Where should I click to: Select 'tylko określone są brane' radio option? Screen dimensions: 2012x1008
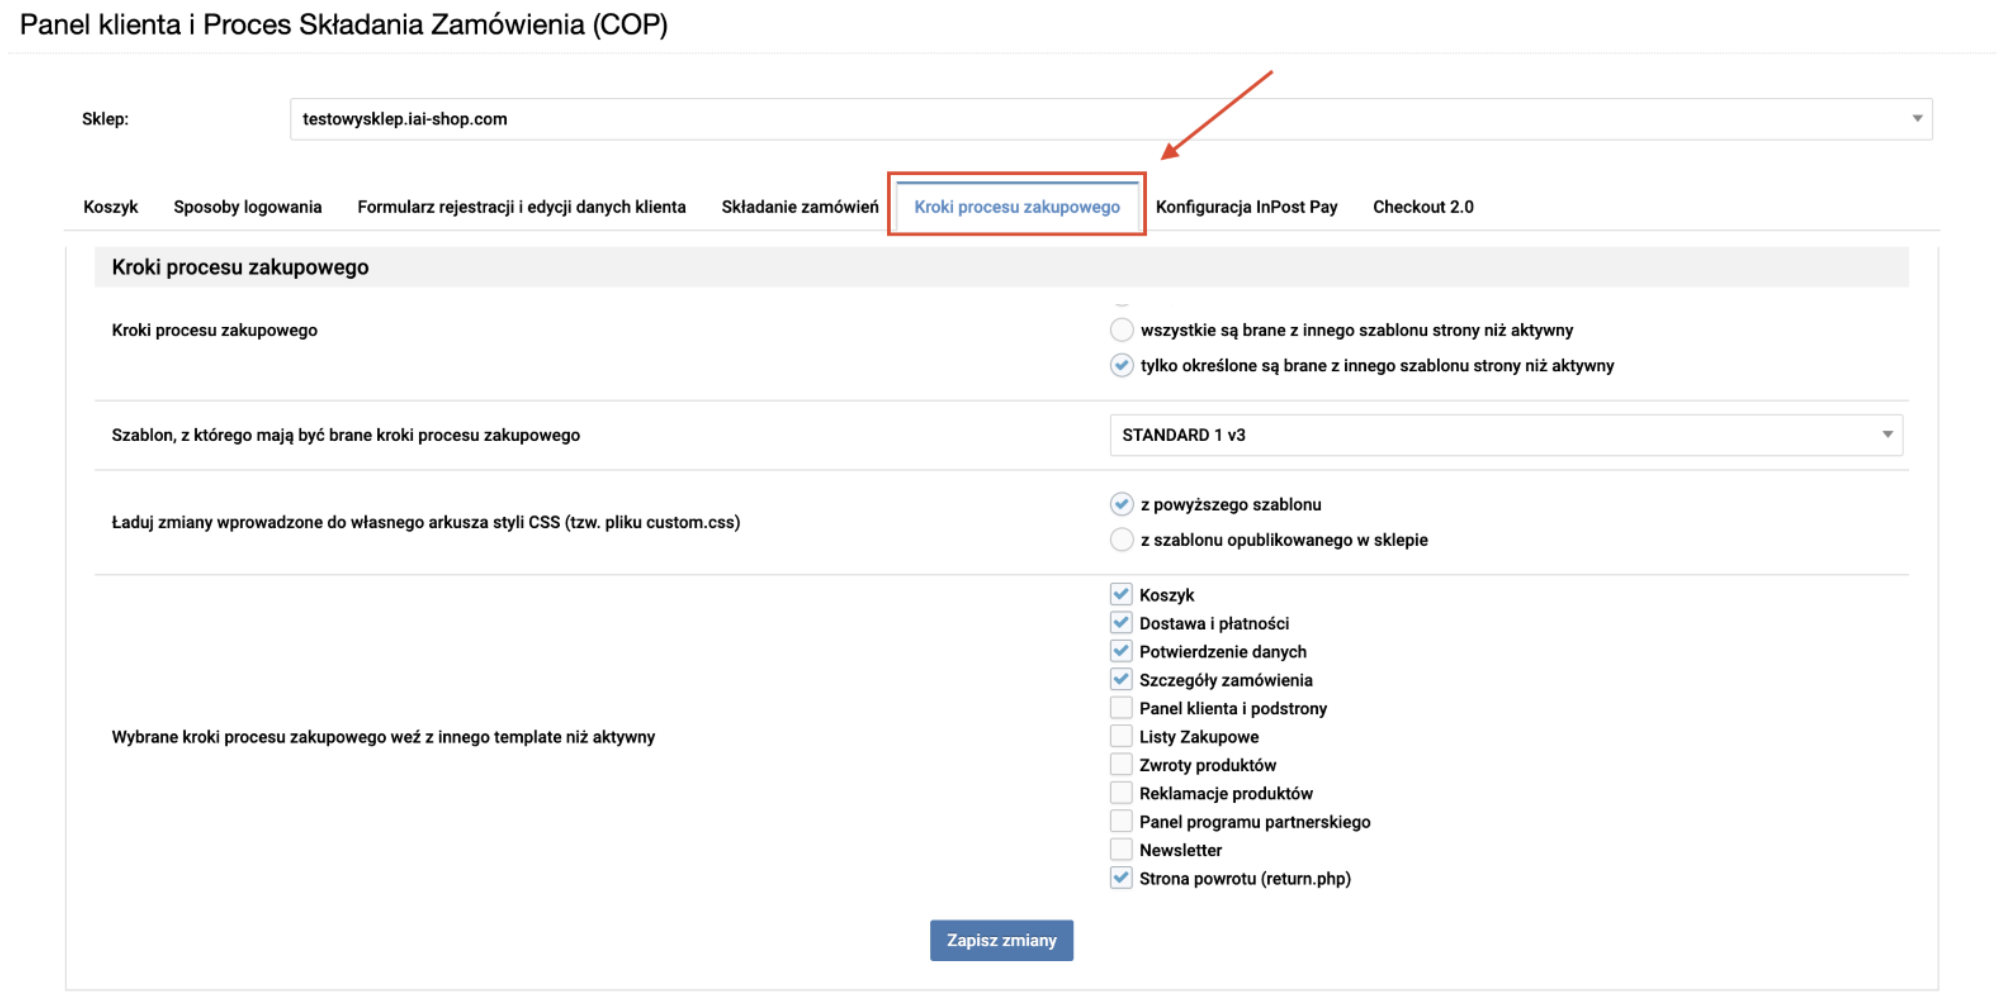pos(1122,365)
